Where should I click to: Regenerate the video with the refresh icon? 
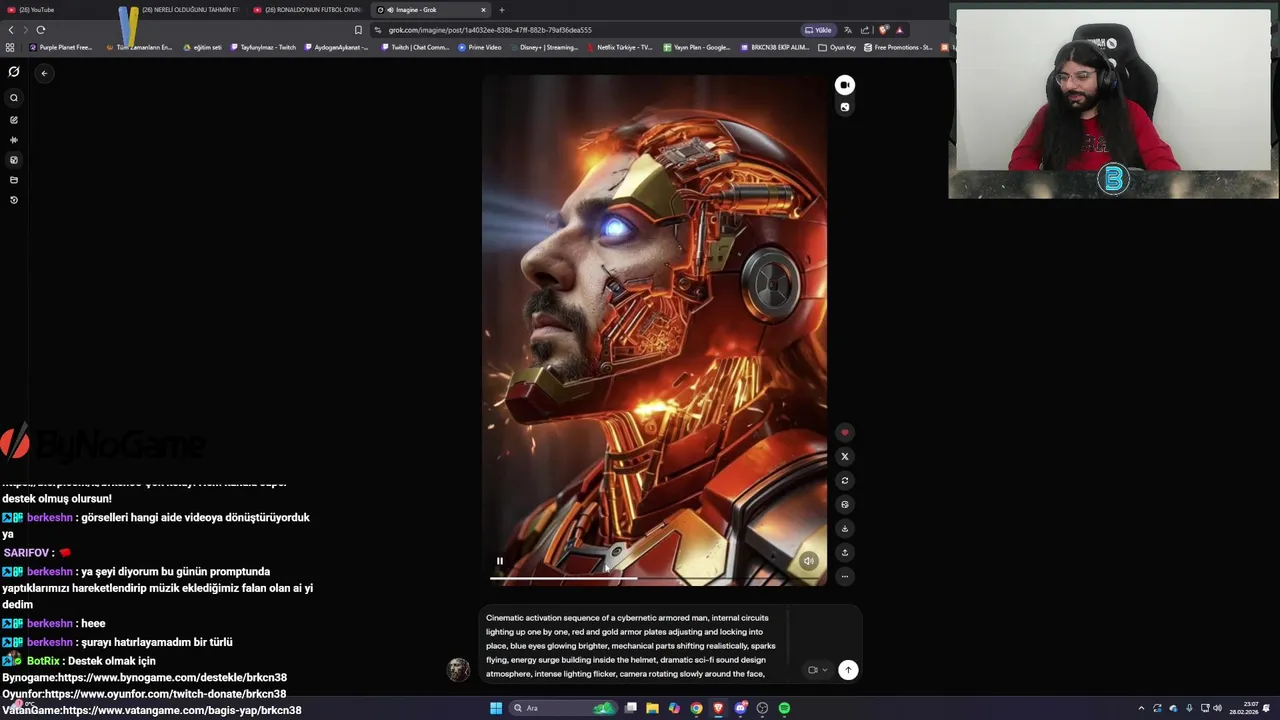845,481
